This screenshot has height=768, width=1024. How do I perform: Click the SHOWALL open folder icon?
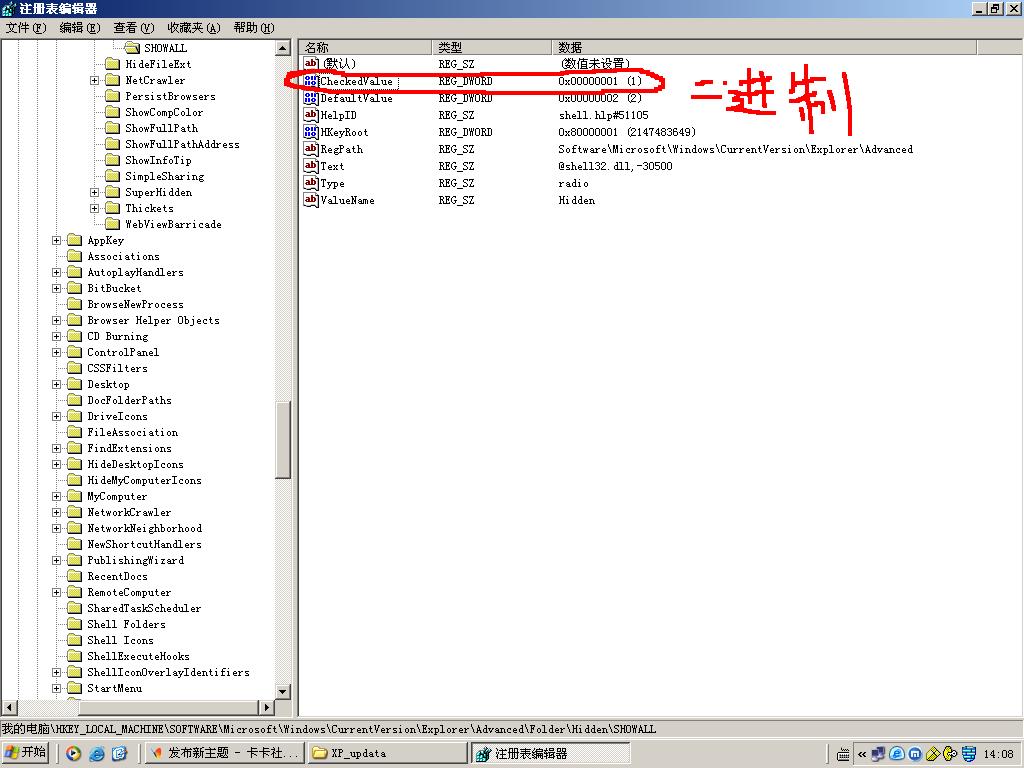click(132, 48)
